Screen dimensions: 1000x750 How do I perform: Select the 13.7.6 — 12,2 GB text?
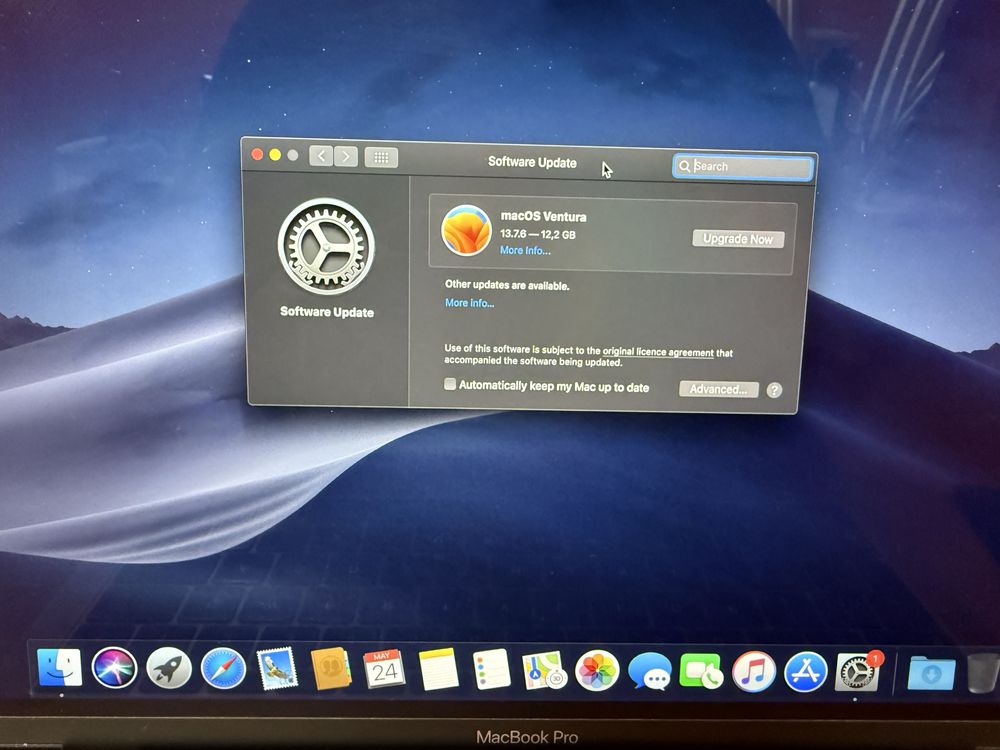(538, 234)
